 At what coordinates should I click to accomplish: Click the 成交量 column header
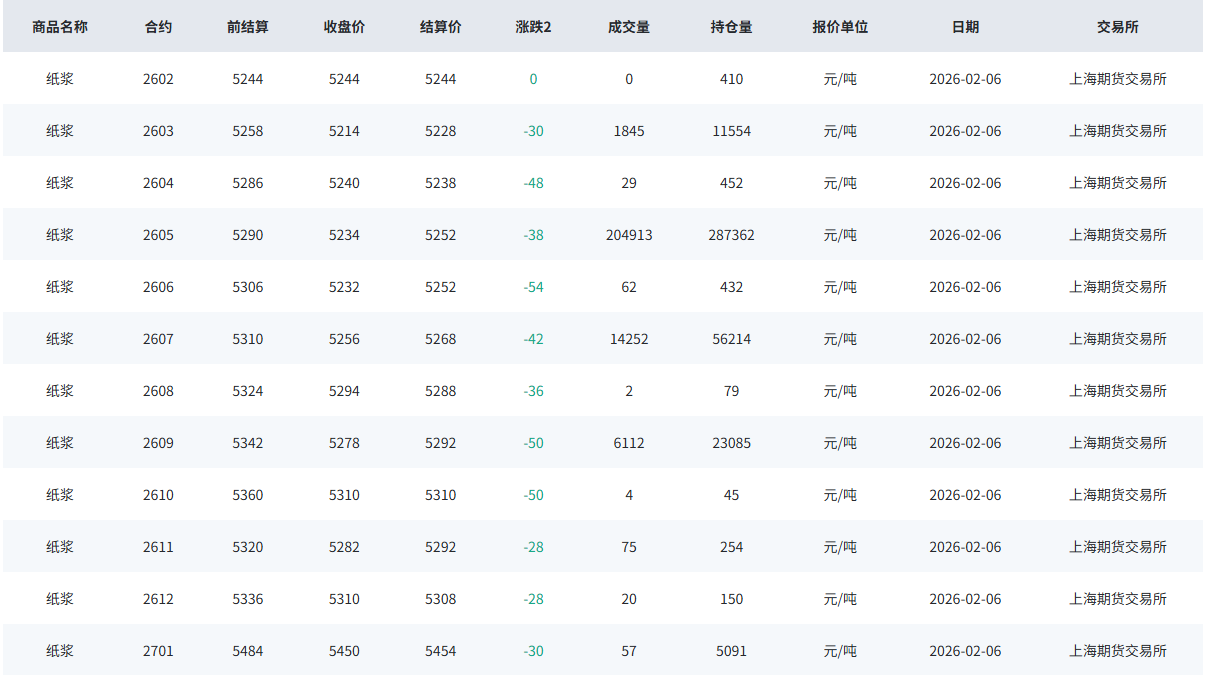click(629, 27)
